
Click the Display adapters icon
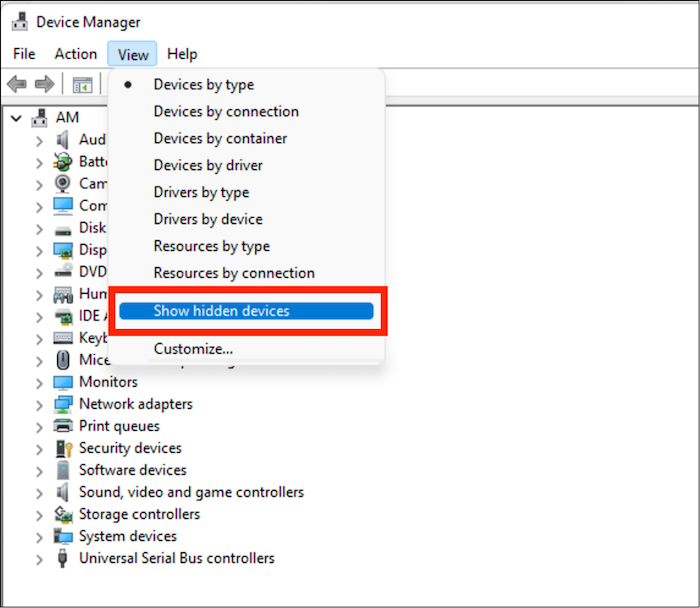coord(62,250)
